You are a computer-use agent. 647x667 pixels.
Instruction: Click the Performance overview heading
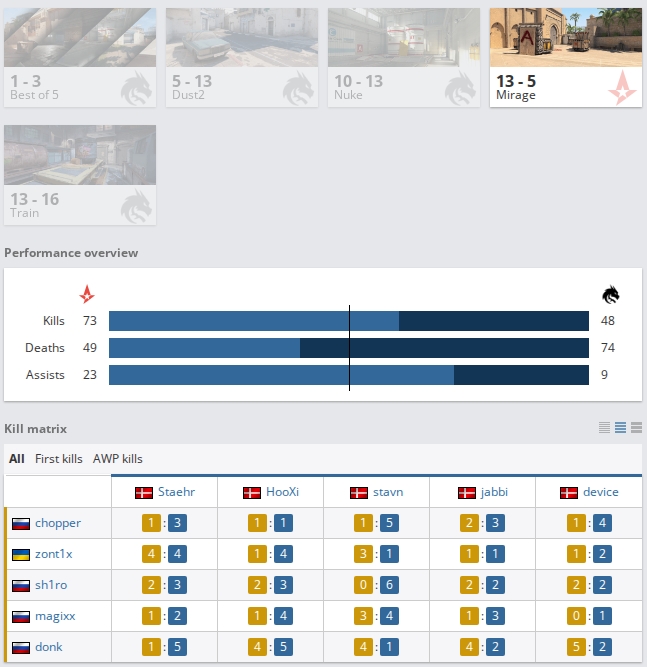click(71, 253)
